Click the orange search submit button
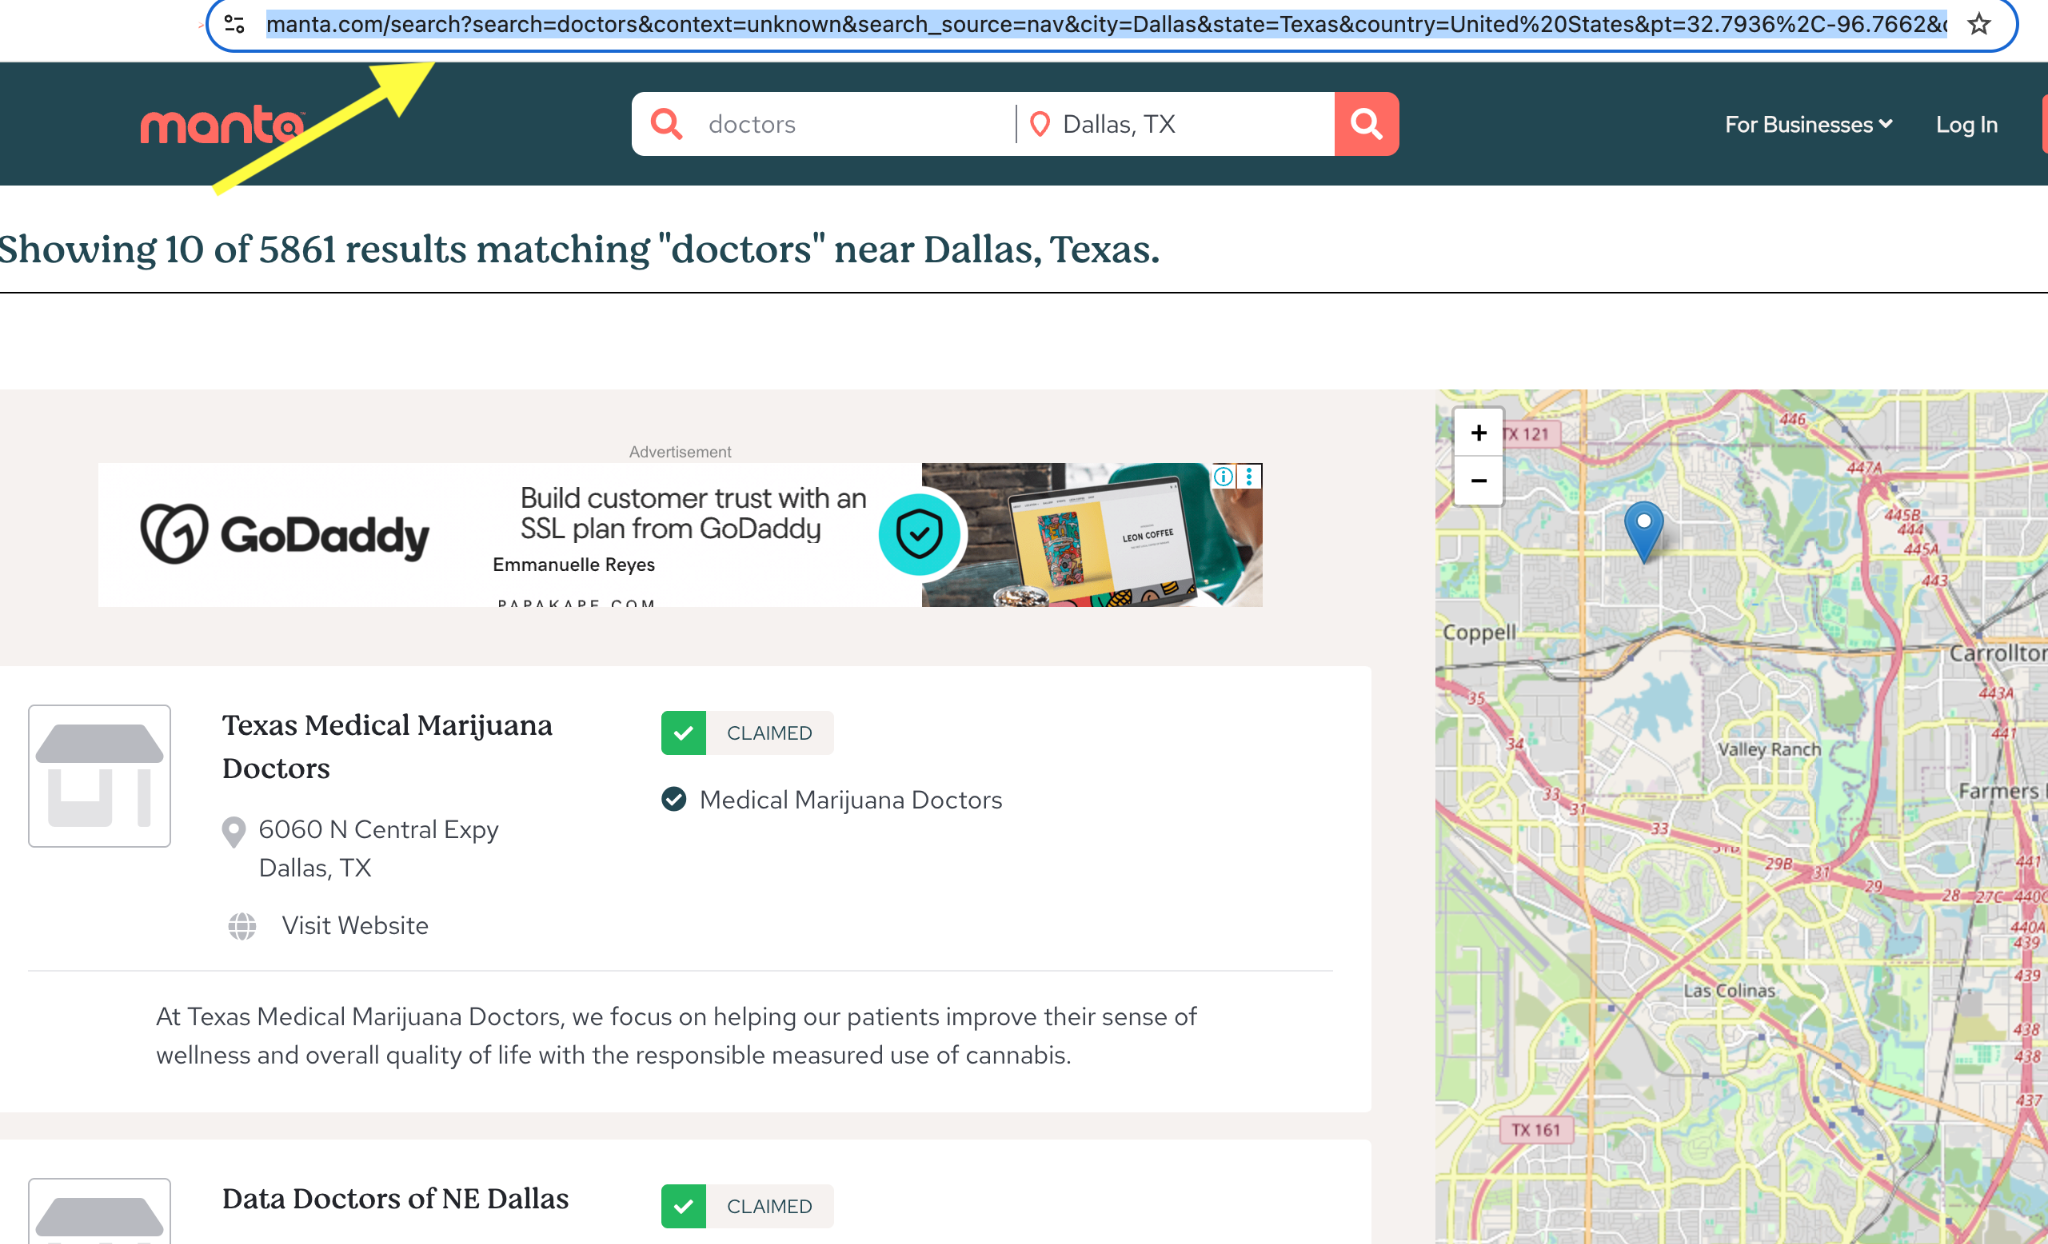 pyautogui.click(x=1366, y=124)
